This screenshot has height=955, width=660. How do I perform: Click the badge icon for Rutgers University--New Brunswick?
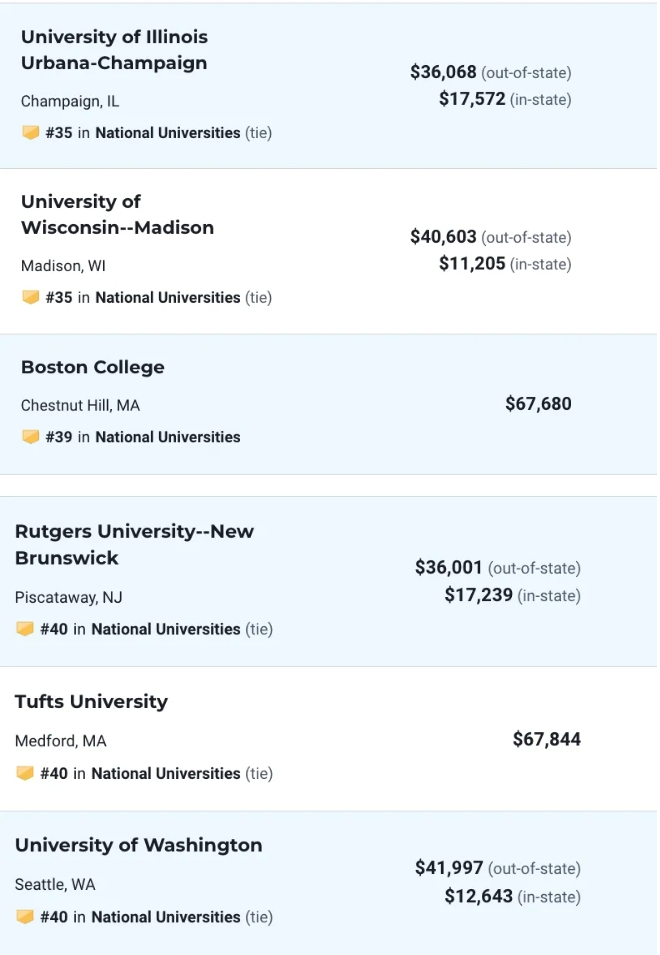24,629
